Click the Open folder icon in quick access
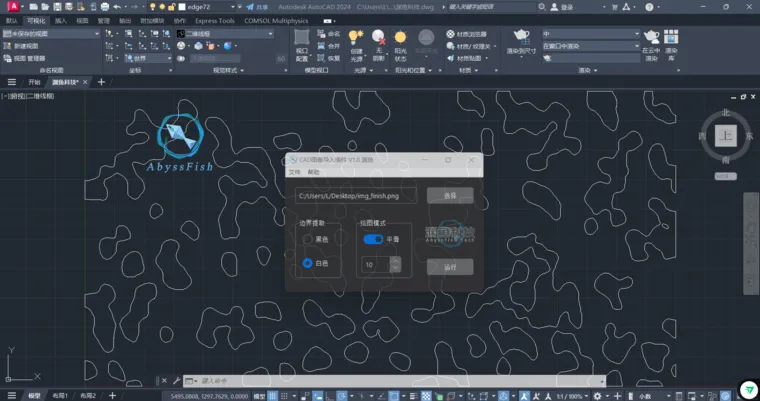Viewport: 760px width, 401px height. [x=45, y=7]
